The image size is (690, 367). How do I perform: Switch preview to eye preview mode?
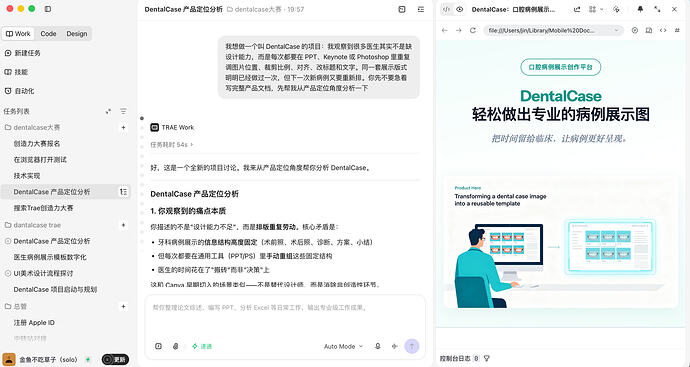(x=460, y=9)
